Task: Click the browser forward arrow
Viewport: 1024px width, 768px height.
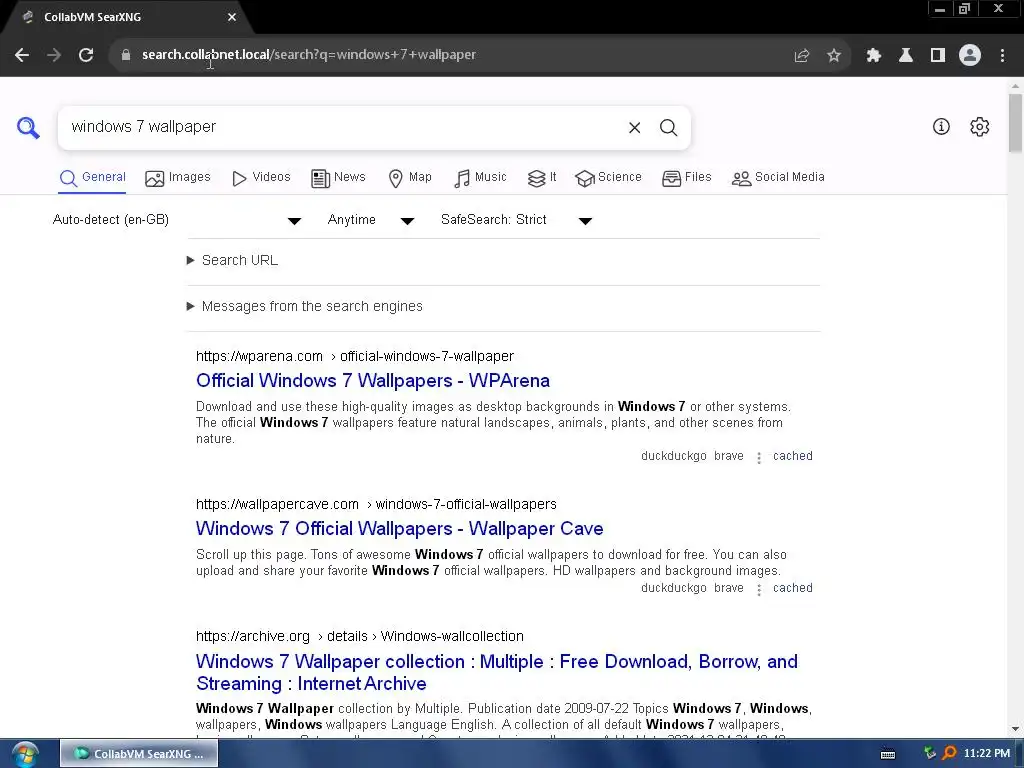Action: point(54,55)
